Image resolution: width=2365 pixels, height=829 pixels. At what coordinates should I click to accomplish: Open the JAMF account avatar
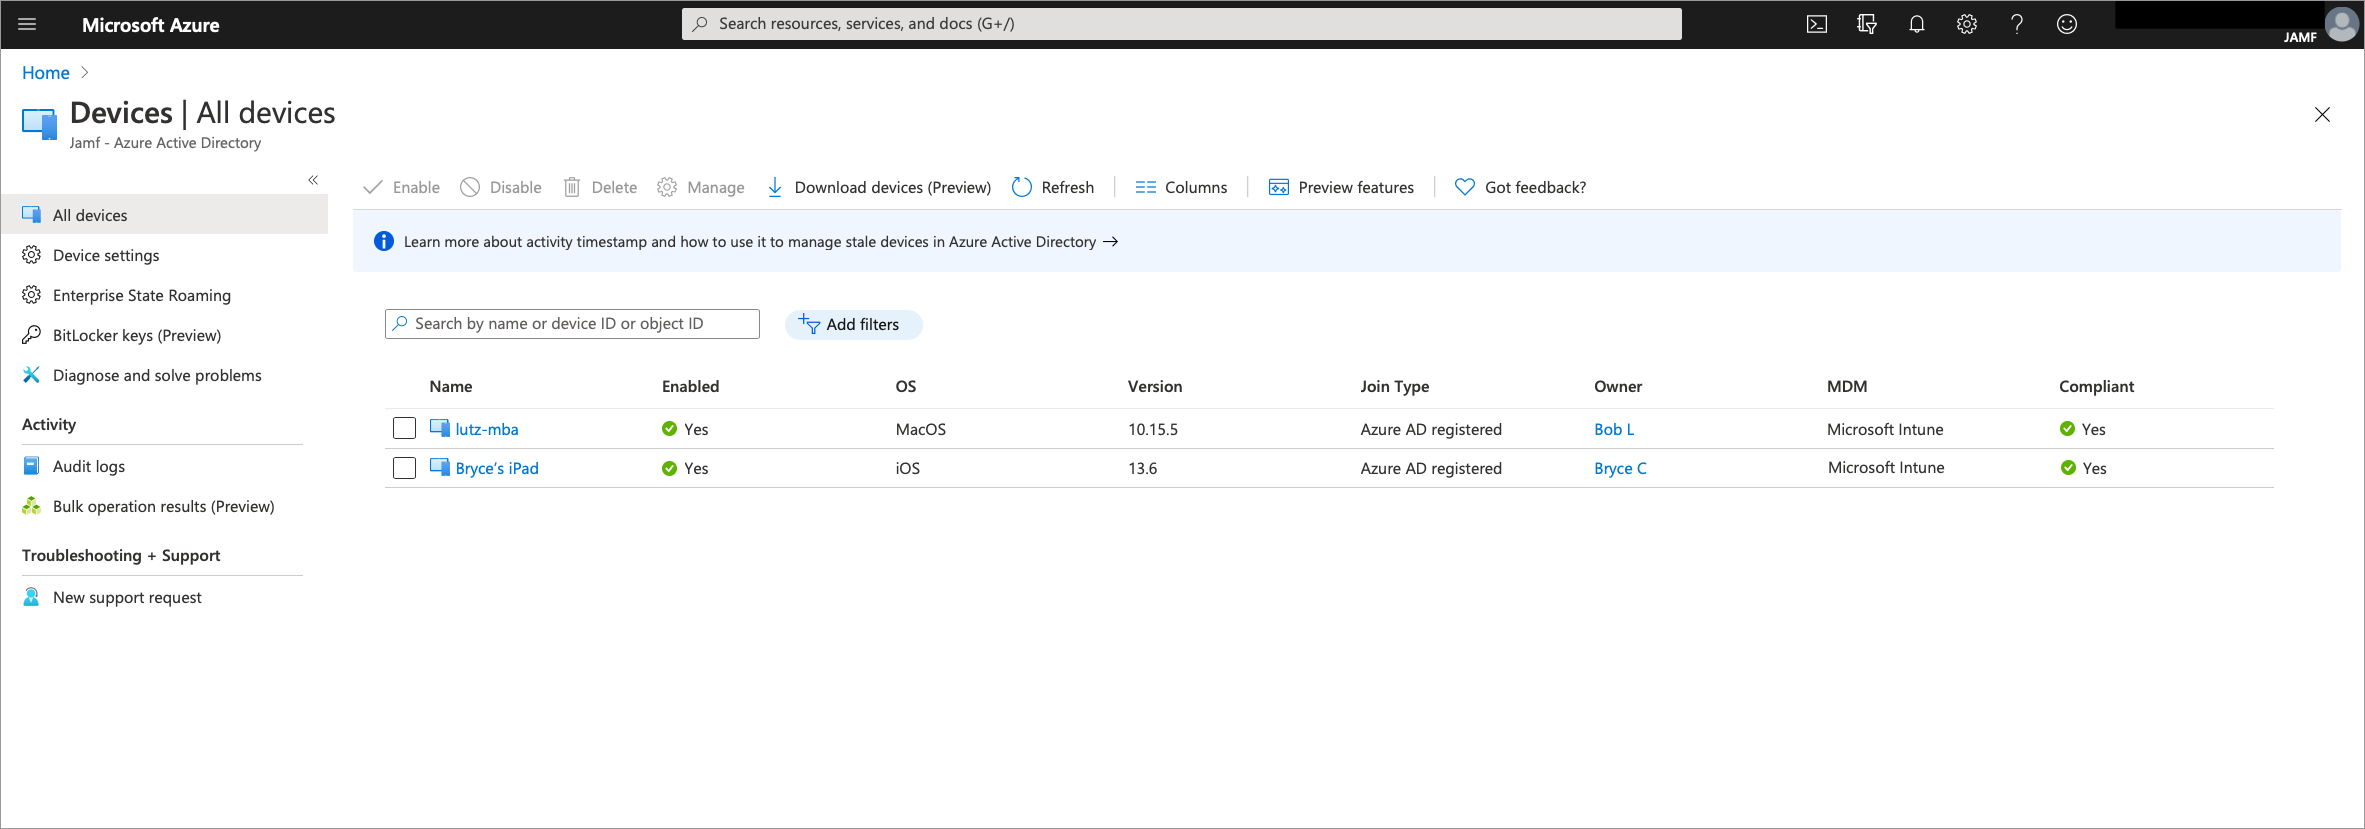click(x=2342, y=24)
